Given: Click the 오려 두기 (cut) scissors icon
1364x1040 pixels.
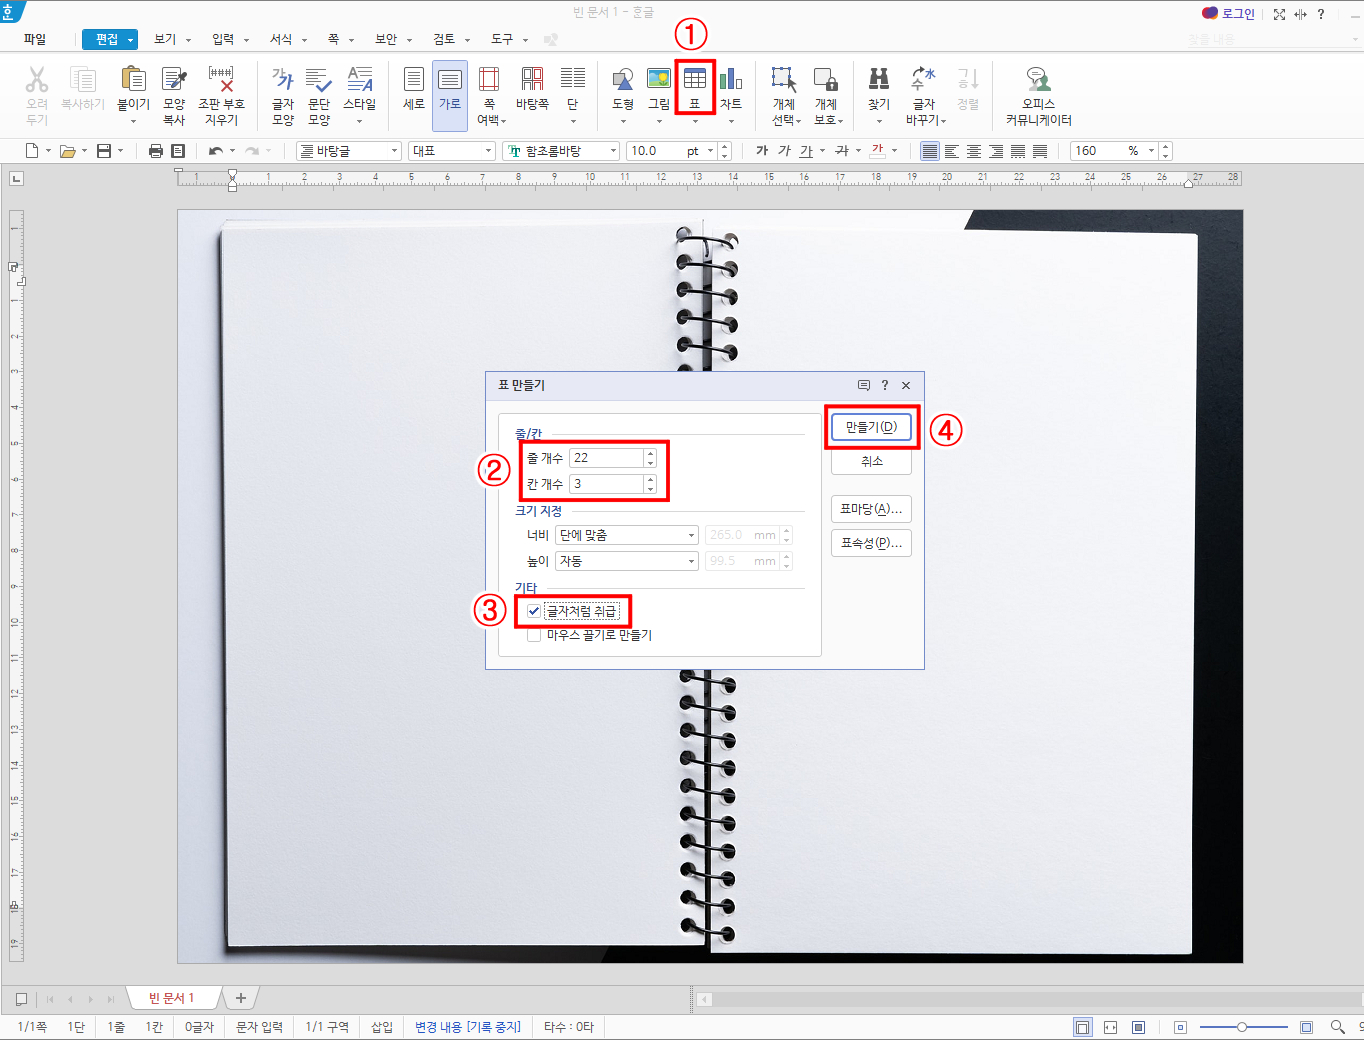Looking at the screenshot, I should pyautogui.click(x=37, y=80).
